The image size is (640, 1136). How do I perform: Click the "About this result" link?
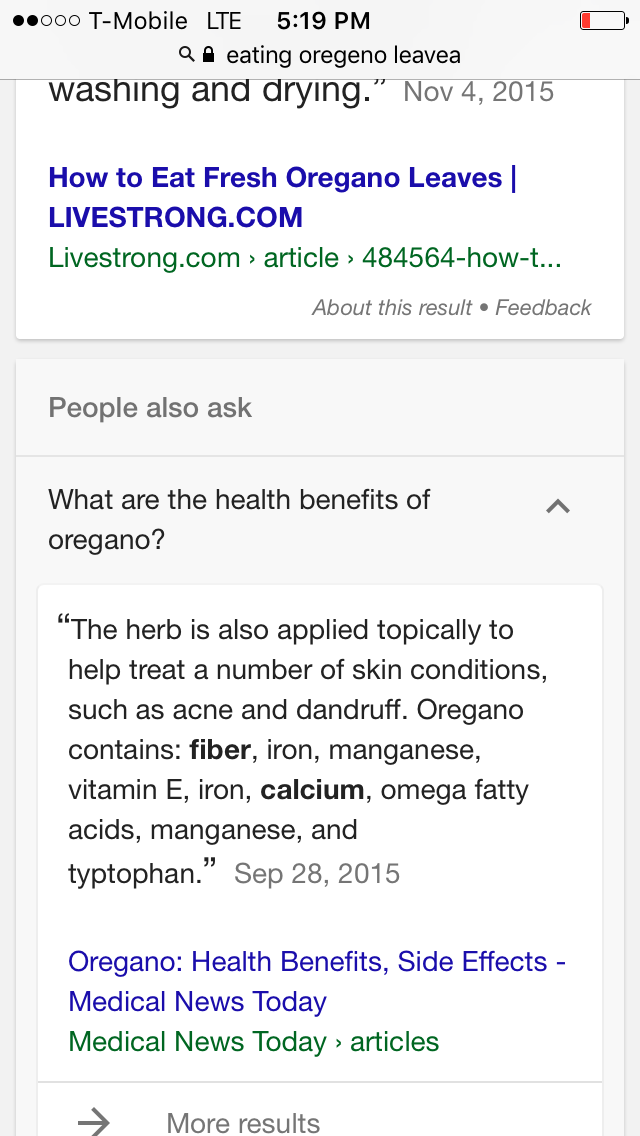tap(391, 308)
